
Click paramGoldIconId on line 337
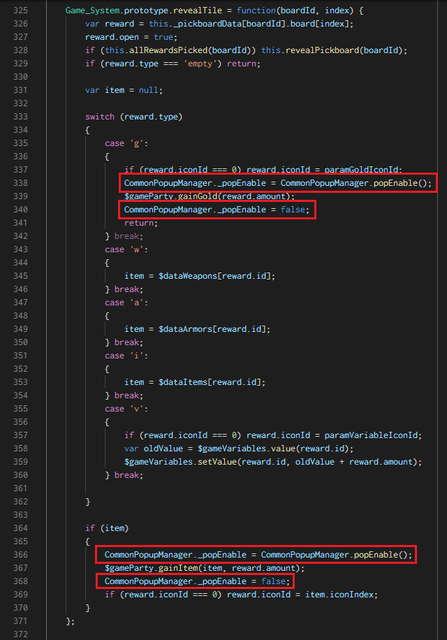point(362,170)
